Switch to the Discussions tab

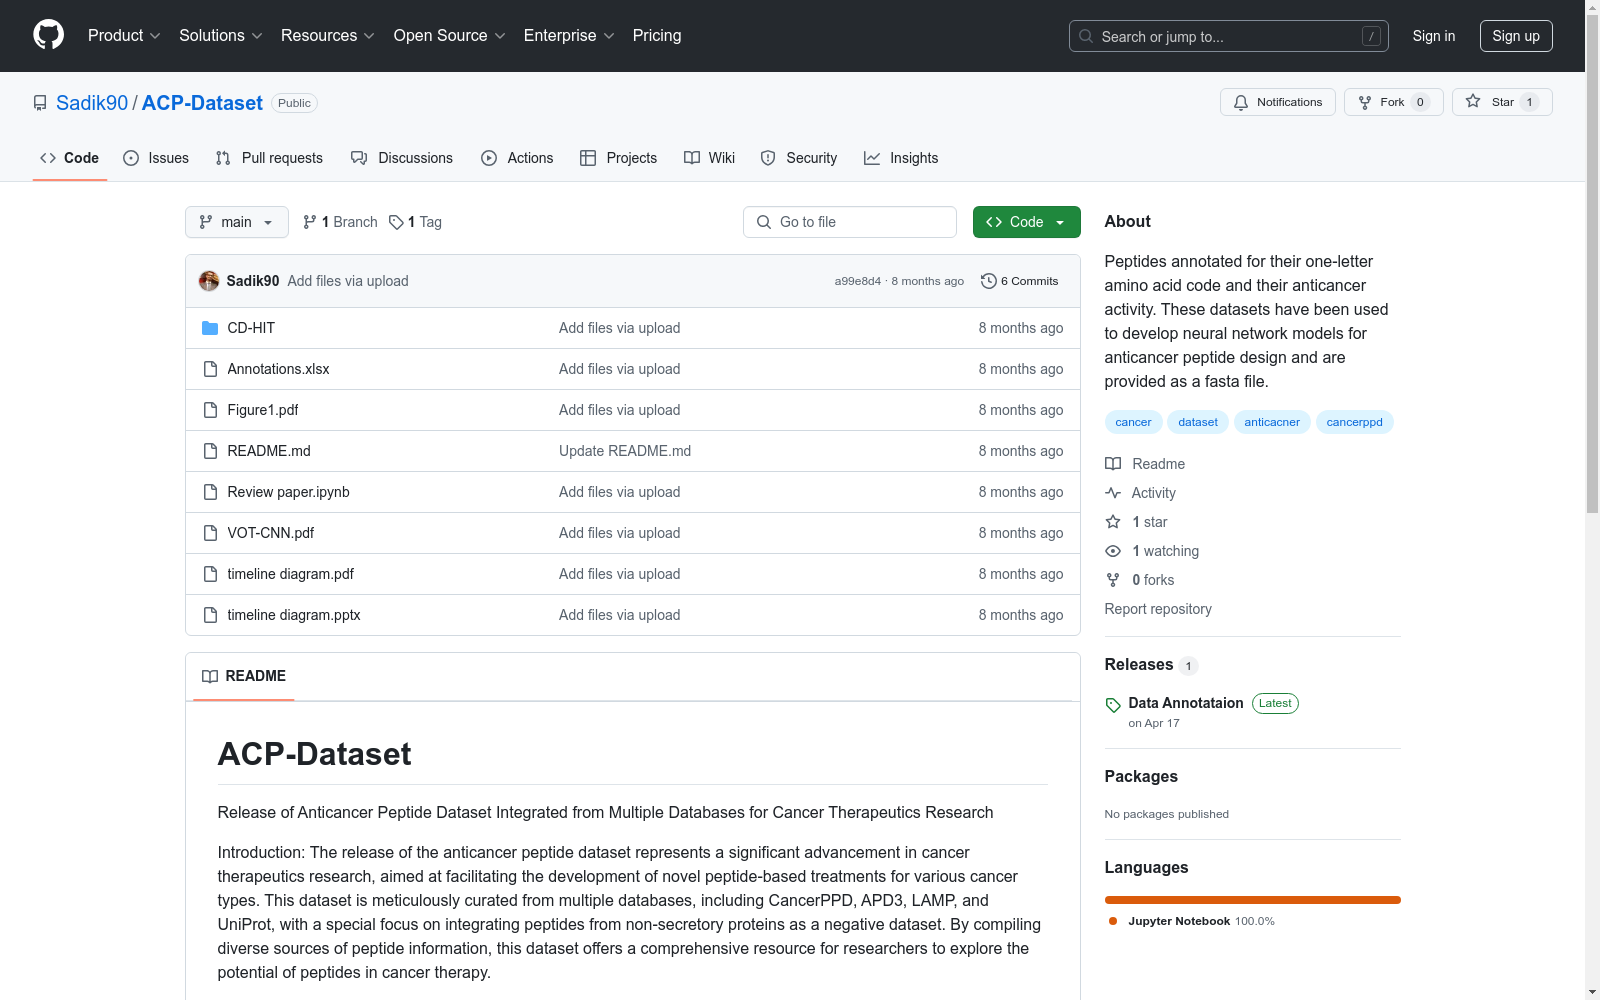[402, 158]
